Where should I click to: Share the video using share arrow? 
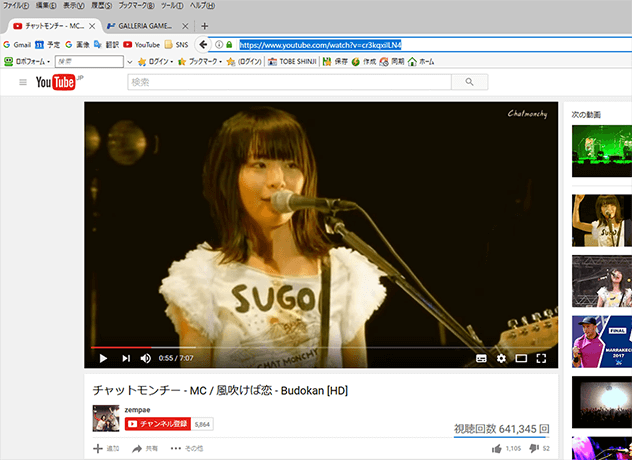click(x=145, y=448)
